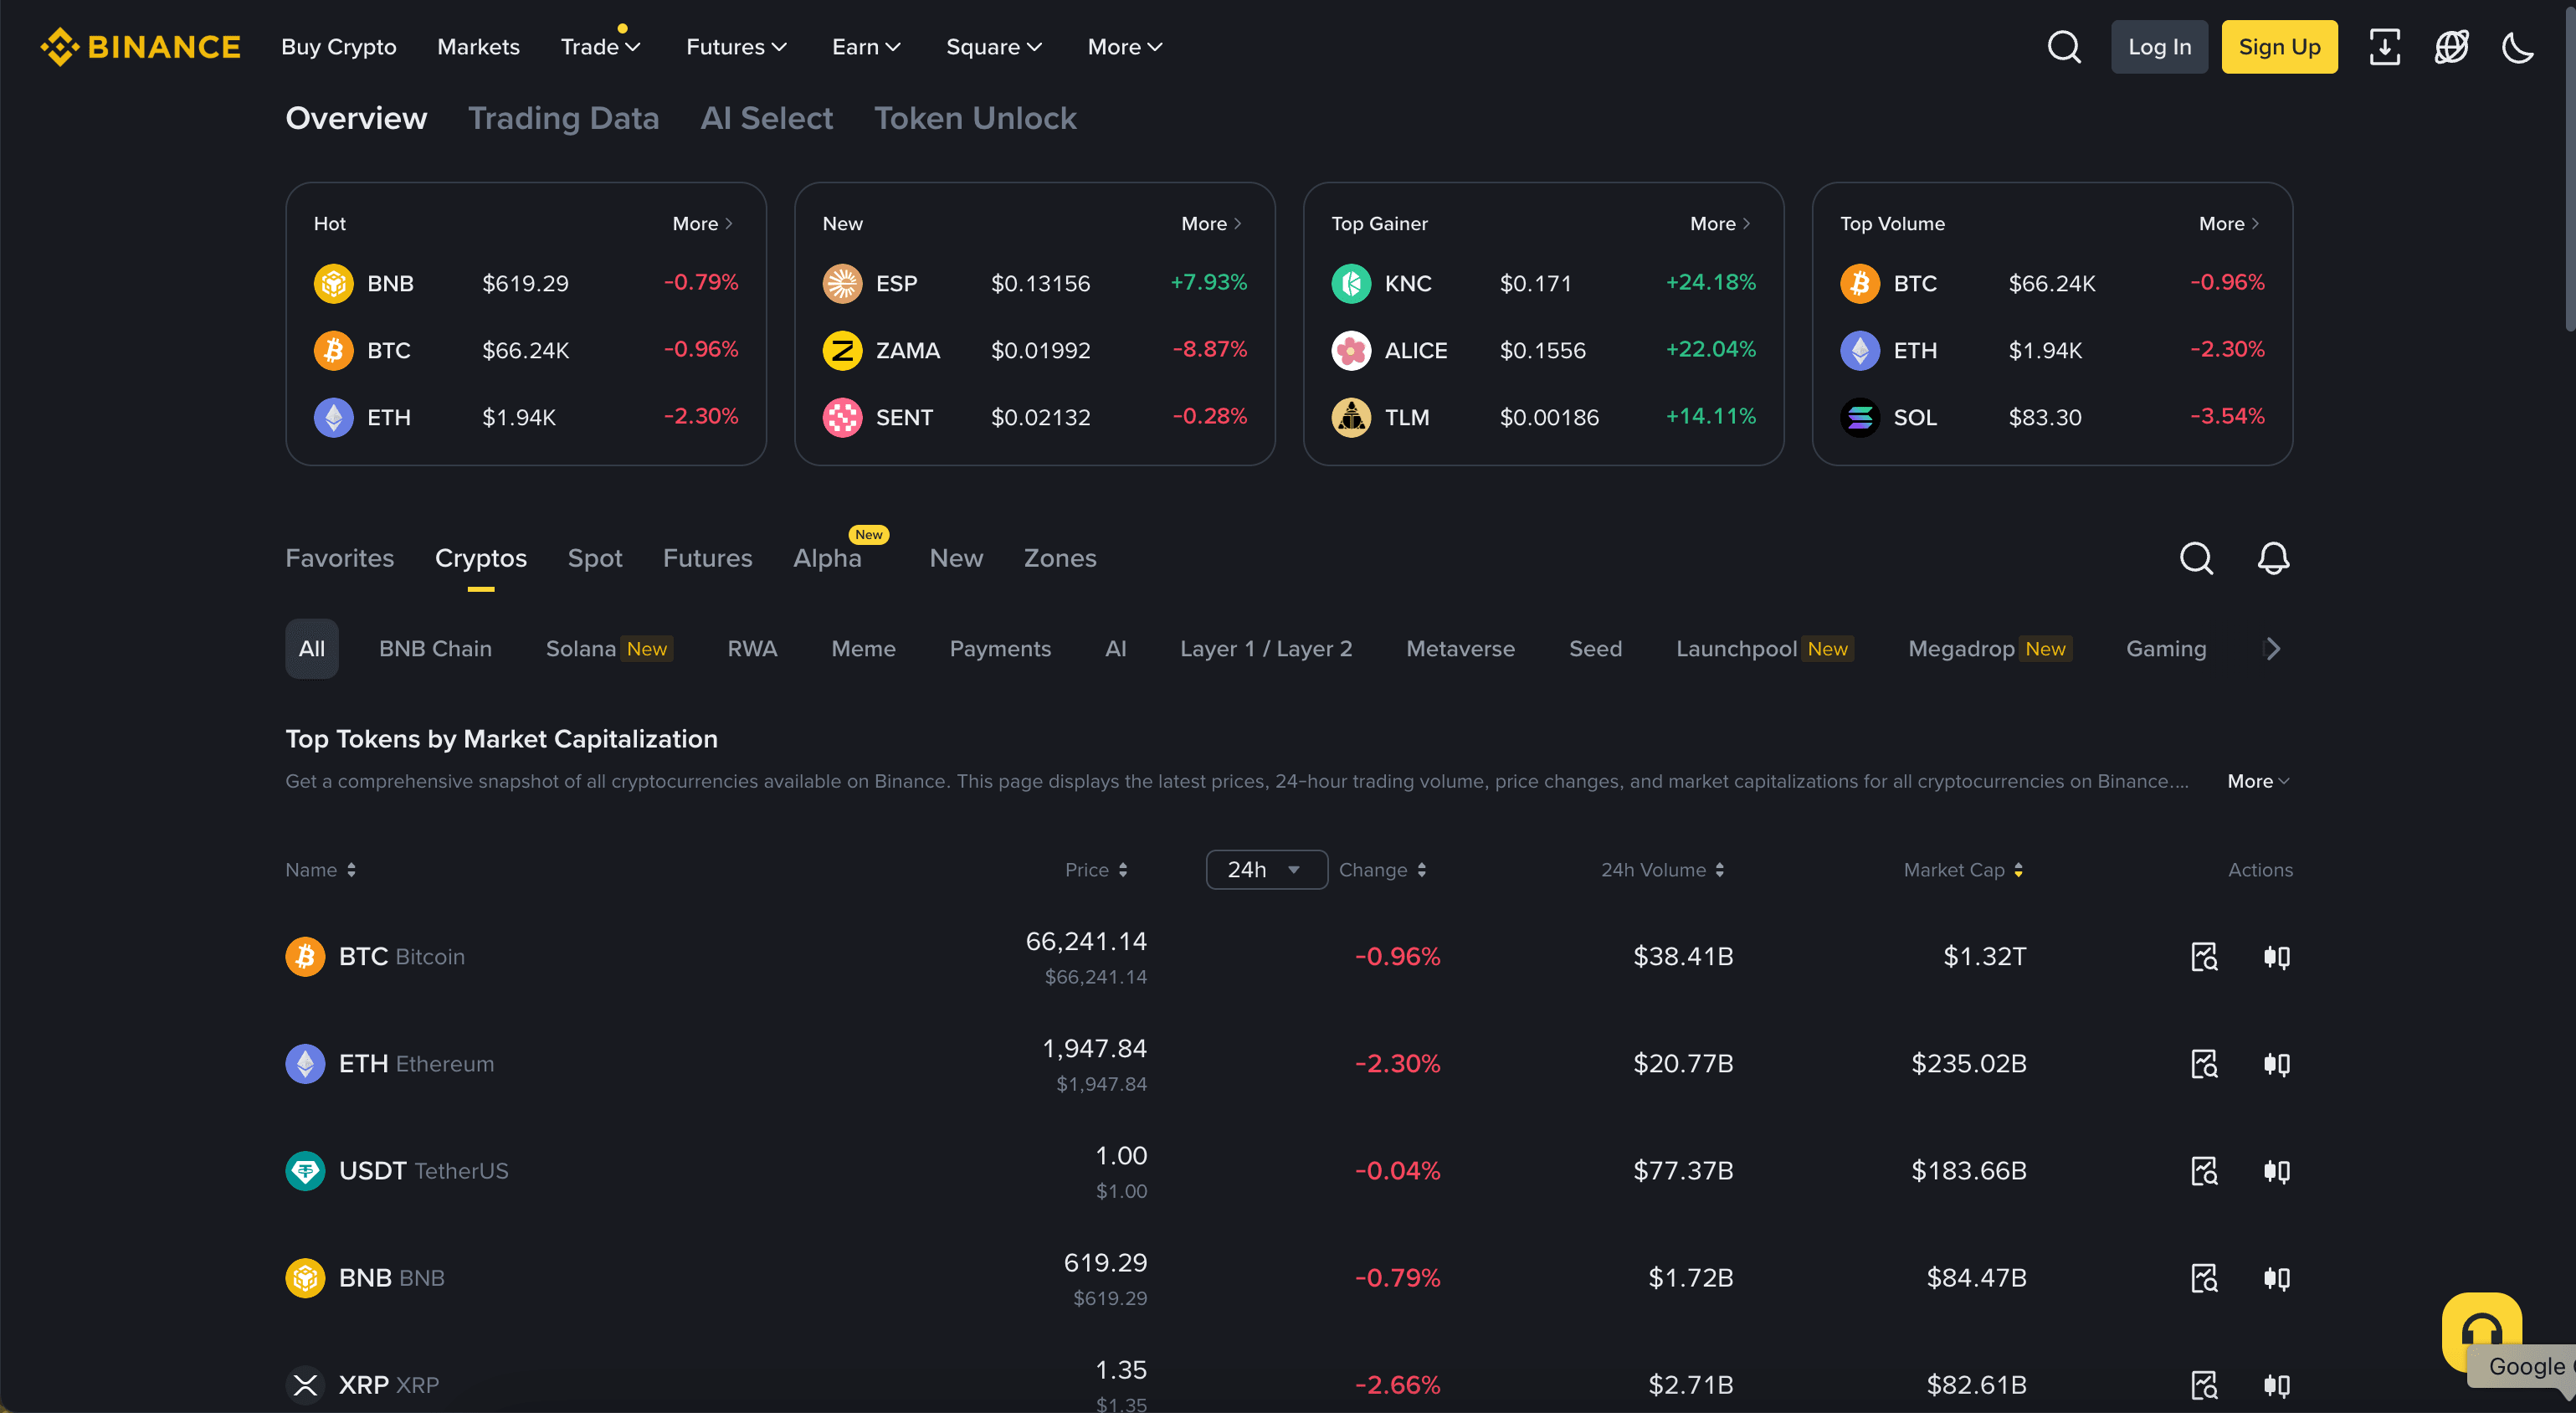Open the language and region globe icon
The height and width of the screenshot is (1413, 2576).
click(x=2451, y=46)
